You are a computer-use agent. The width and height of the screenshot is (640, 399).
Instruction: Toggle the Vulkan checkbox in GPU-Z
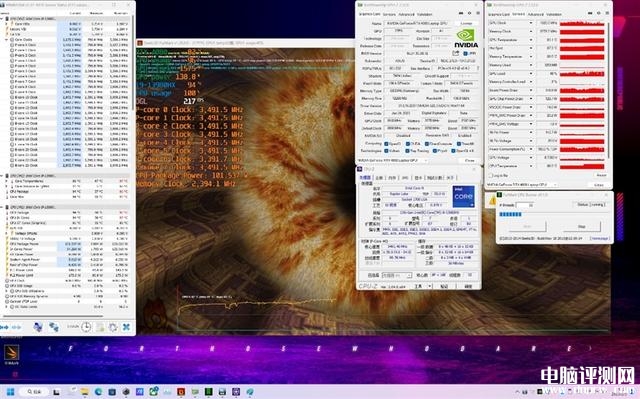coord(387,151)
